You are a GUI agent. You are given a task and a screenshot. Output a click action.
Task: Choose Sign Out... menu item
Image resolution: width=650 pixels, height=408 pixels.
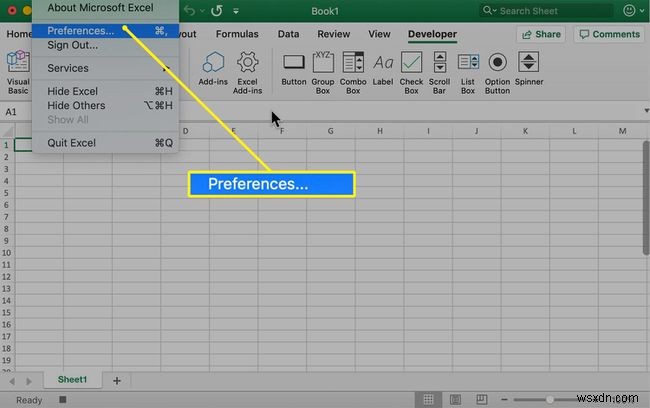[105, 45]
